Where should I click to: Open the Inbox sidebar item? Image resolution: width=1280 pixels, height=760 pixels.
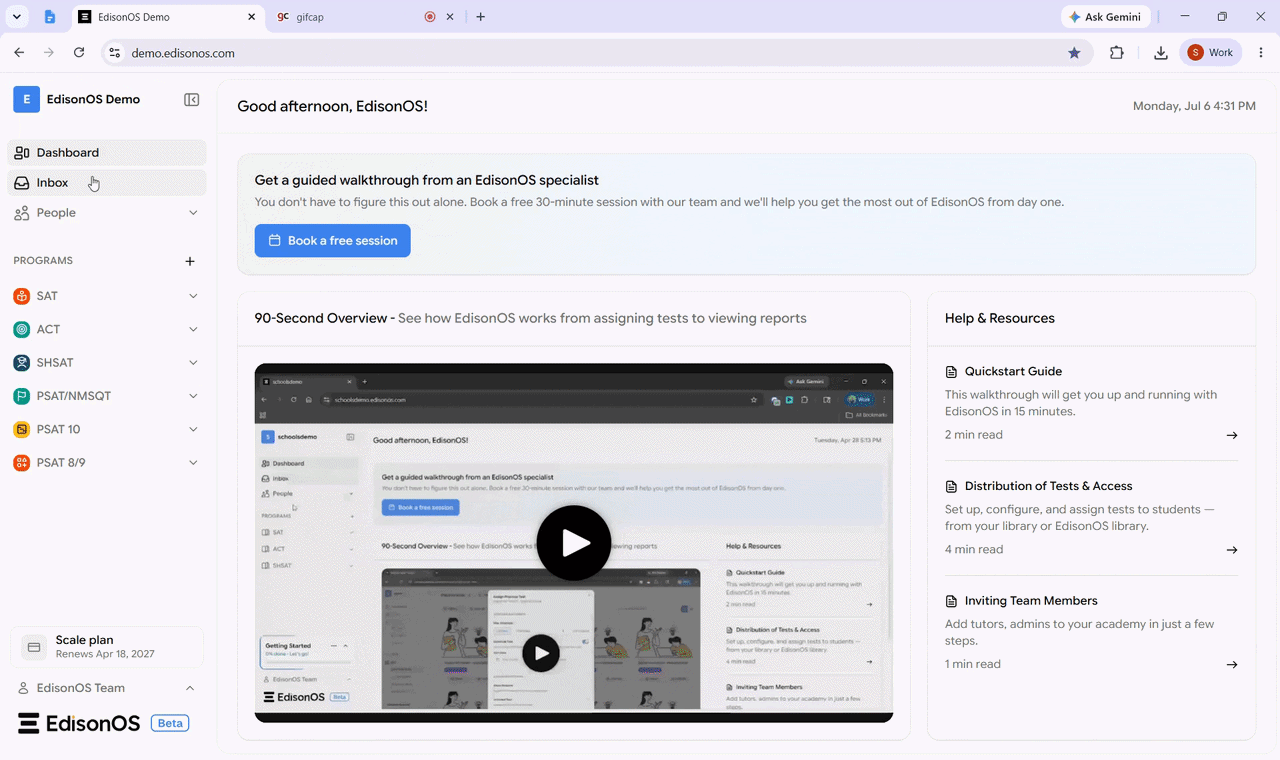(x=107, y=183)
